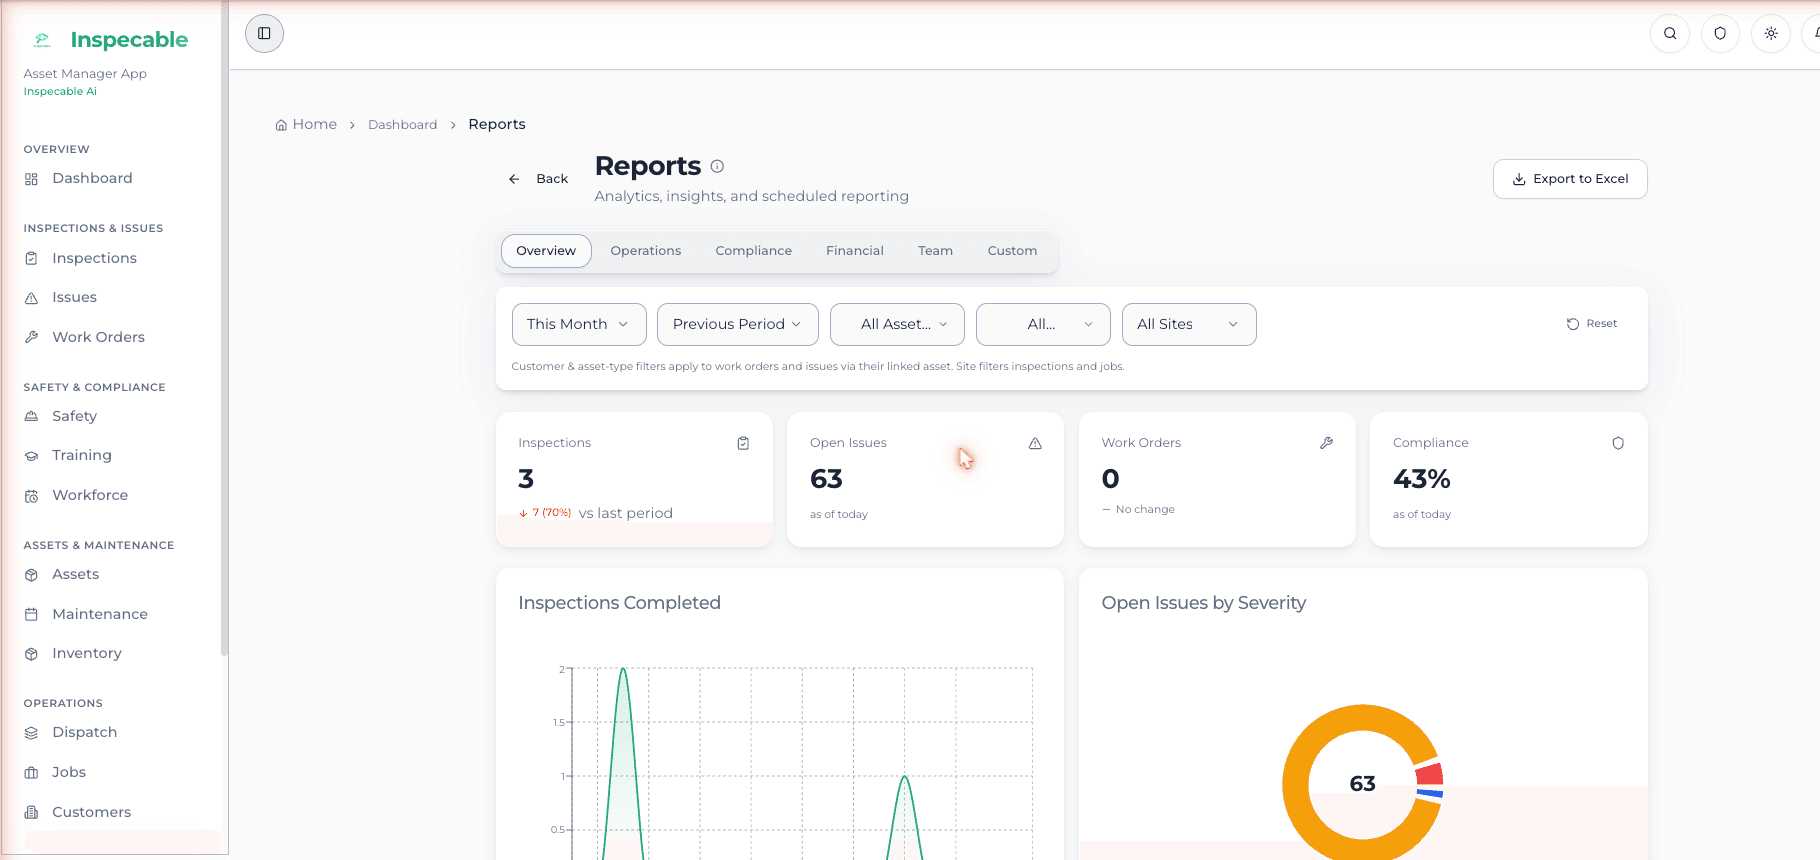Open Inventory in sidebar
This screenshot has width=1820, height=860.
coord(87,653)
